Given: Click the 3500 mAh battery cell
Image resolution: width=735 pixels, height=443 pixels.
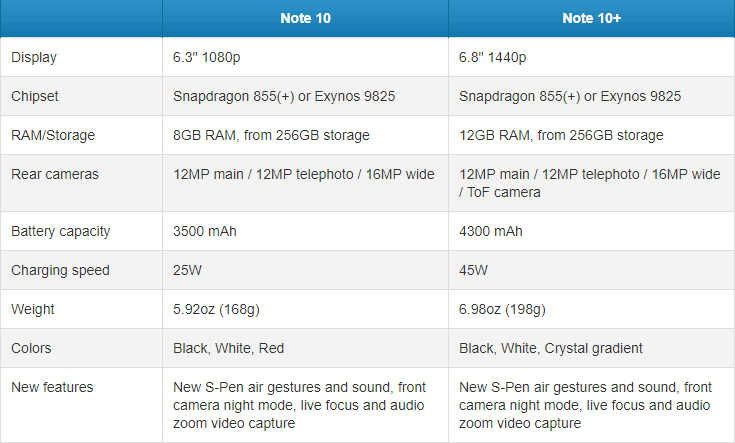Looking at the screenshot, I should pyautogui.click(x=204, y=231).
